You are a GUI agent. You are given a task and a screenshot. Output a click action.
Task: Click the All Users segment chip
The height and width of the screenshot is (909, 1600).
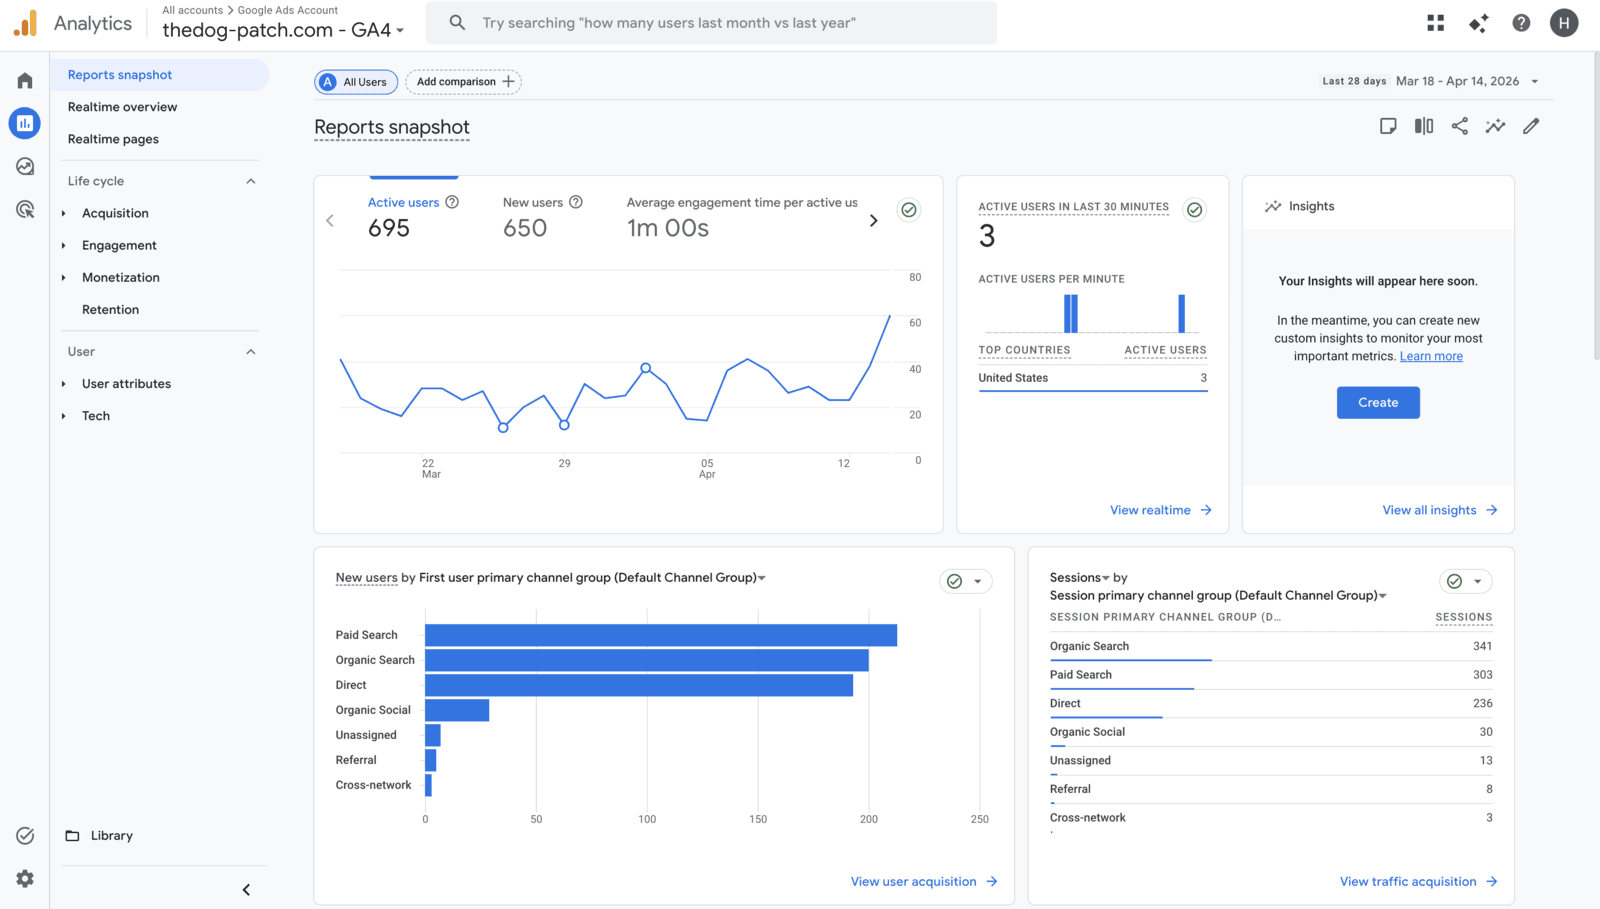tap(356, 82)
